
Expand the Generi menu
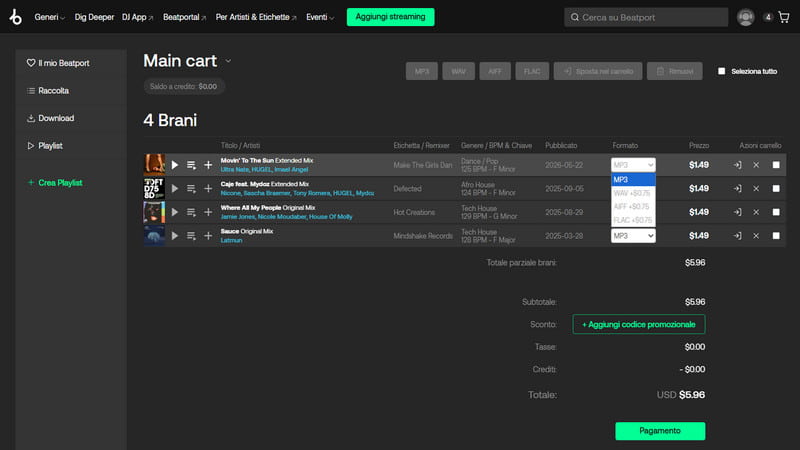(49, 17)
